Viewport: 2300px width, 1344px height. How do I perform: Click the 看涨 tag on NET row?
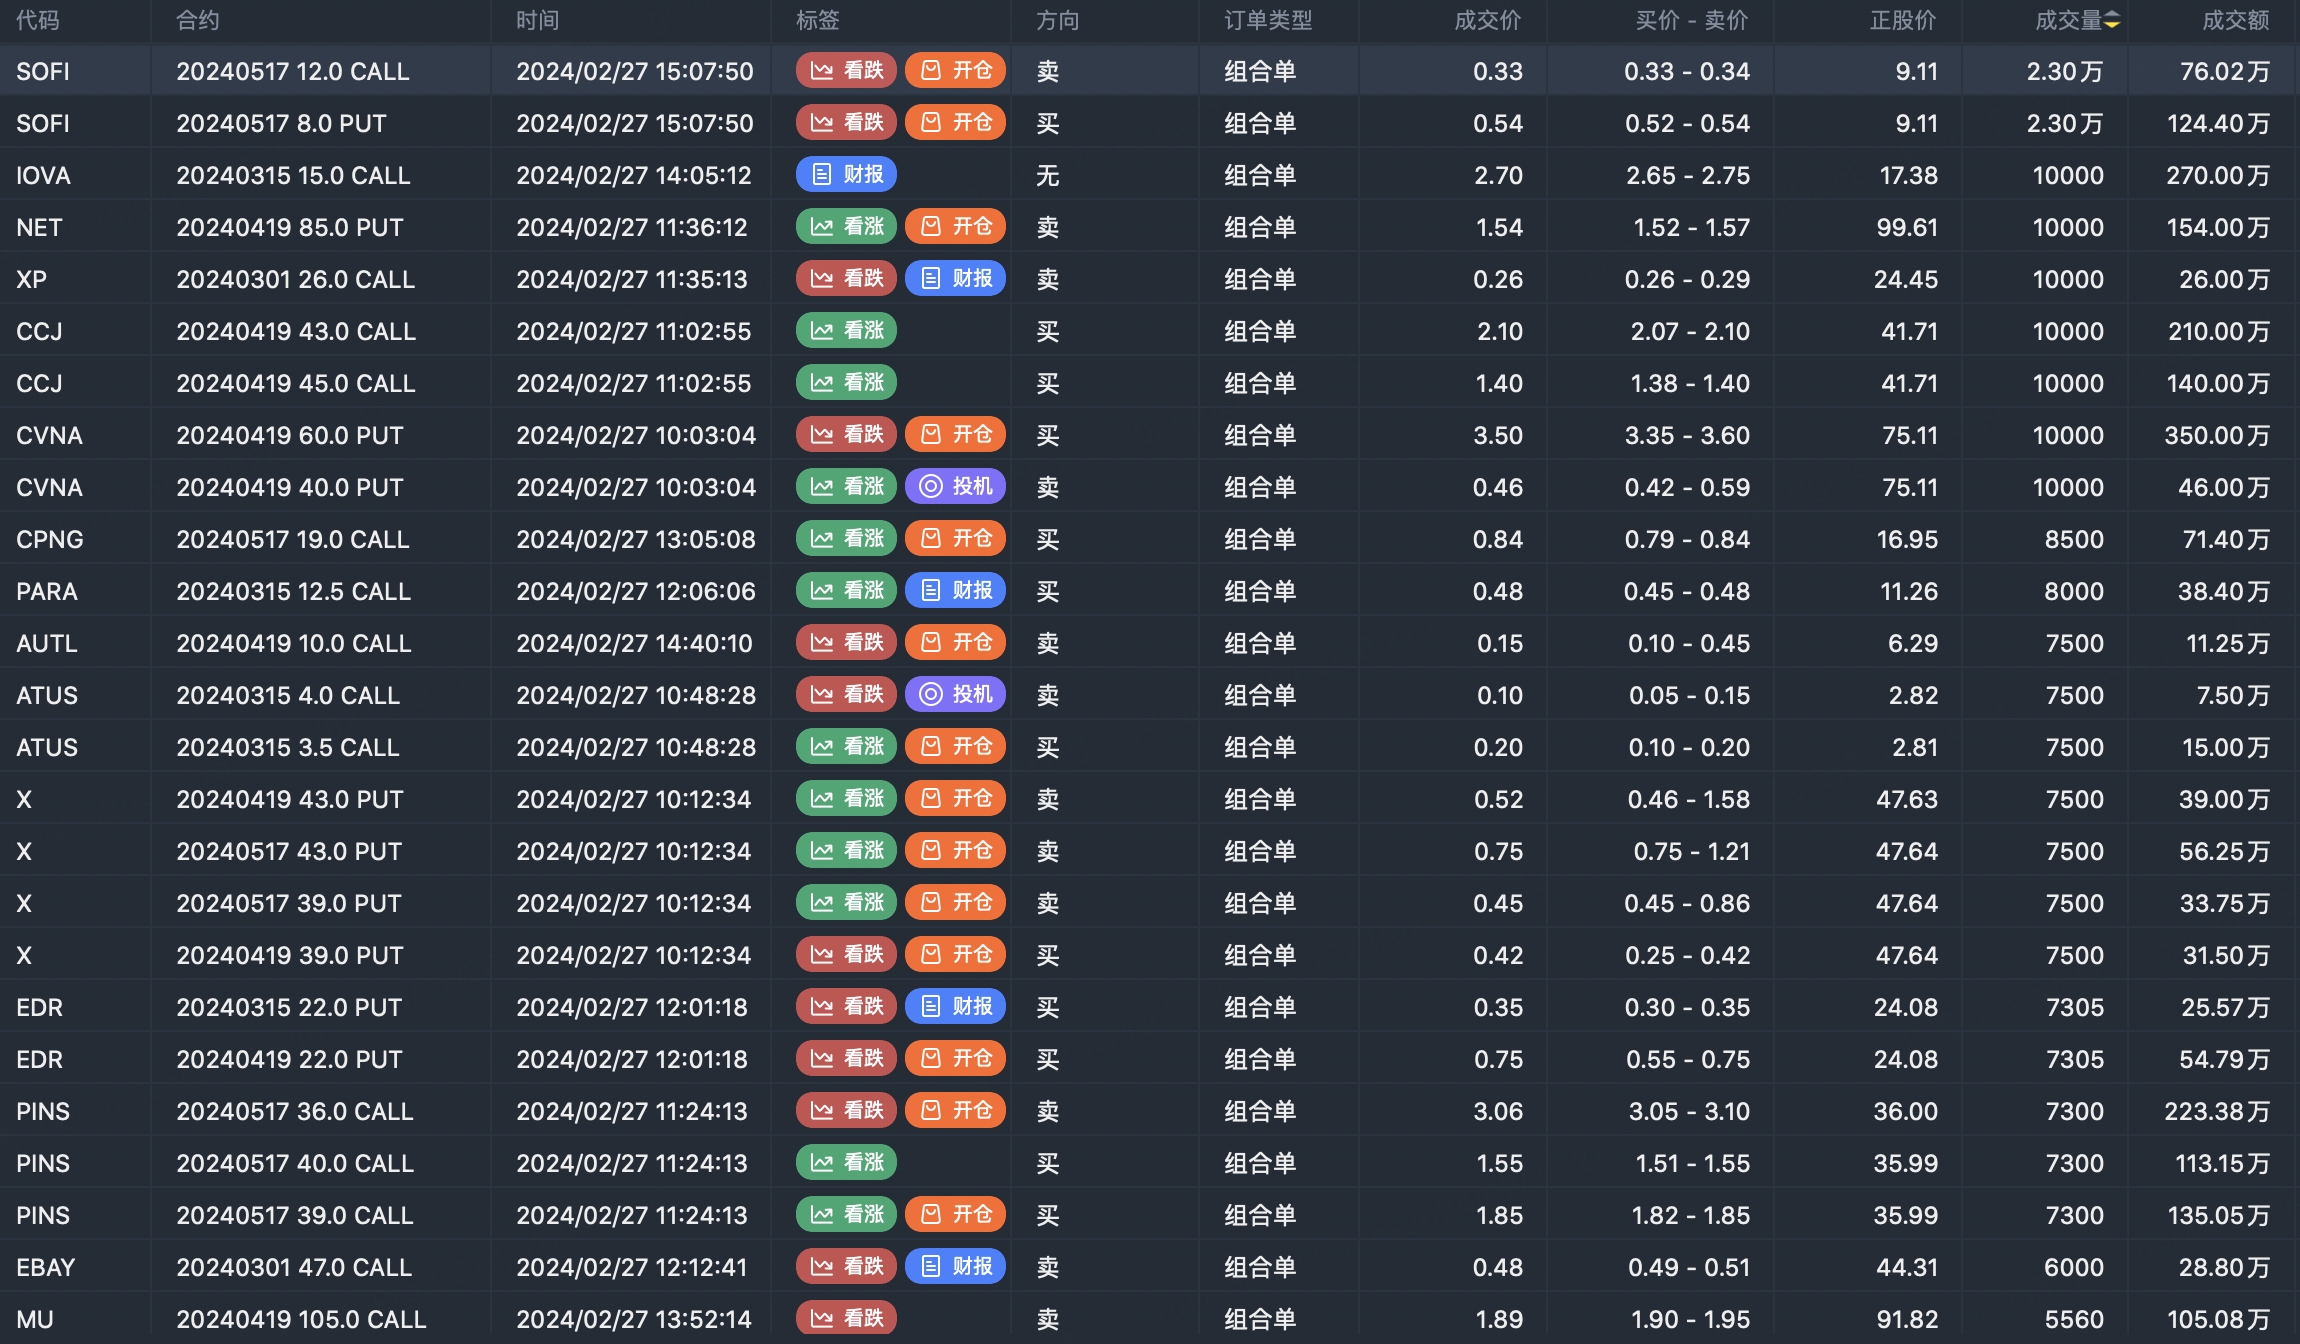coord(846,227)
